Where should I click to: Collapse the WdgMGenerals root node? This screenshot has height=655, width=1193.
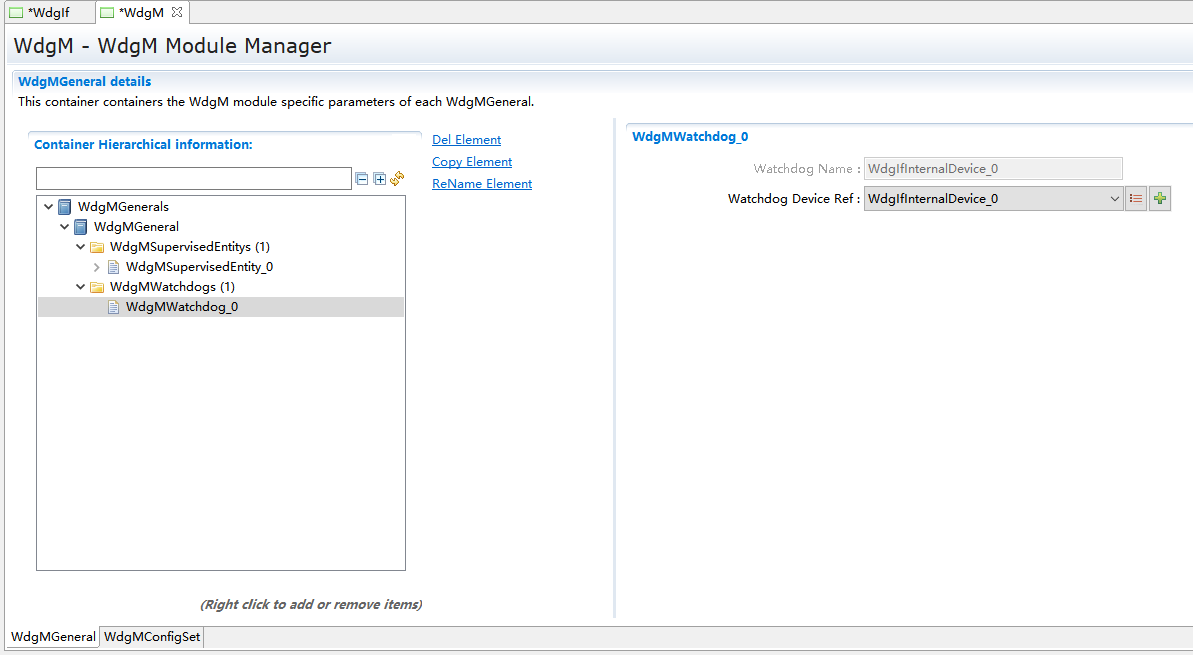[48, 207]
